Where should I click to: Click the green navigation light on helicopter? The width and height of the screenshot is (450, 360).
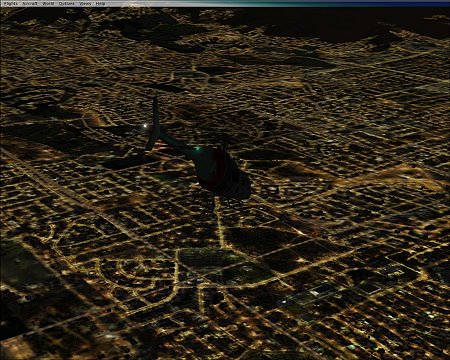[198, 149]
